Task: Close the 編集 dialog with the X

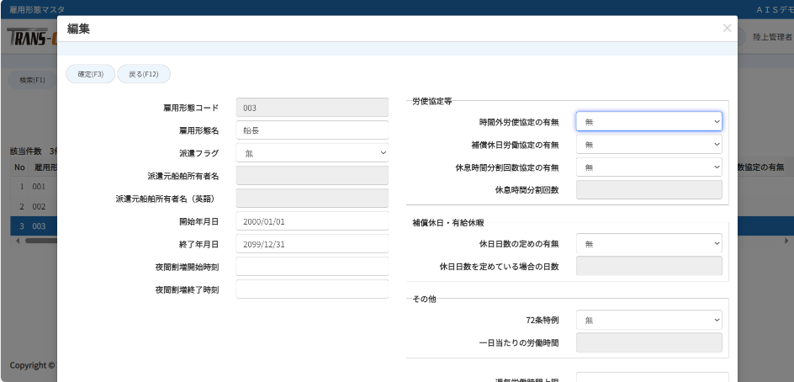Action: click(x=727, y=28)
